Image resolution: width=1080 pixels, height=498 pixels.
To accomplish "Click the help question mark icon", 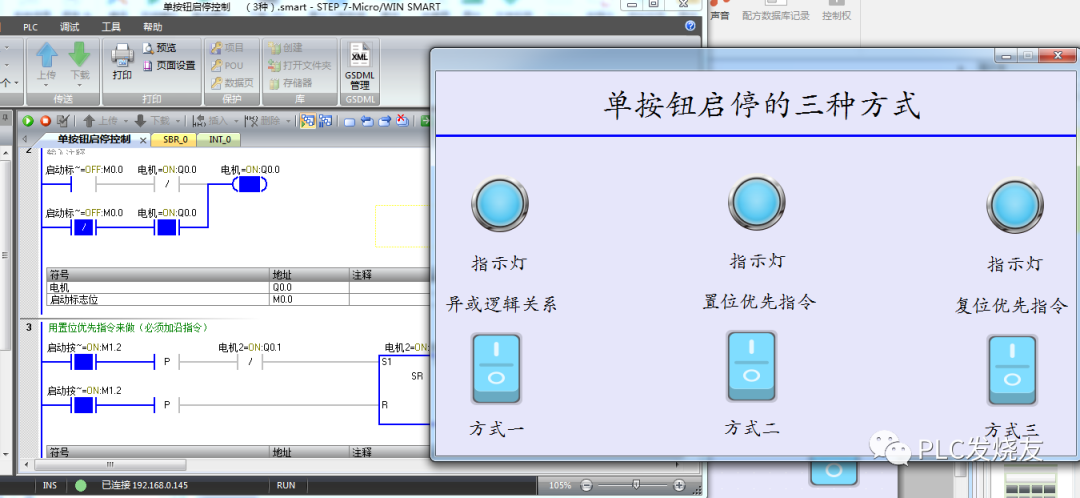I will pyautogui.click(x=690, y=26).
